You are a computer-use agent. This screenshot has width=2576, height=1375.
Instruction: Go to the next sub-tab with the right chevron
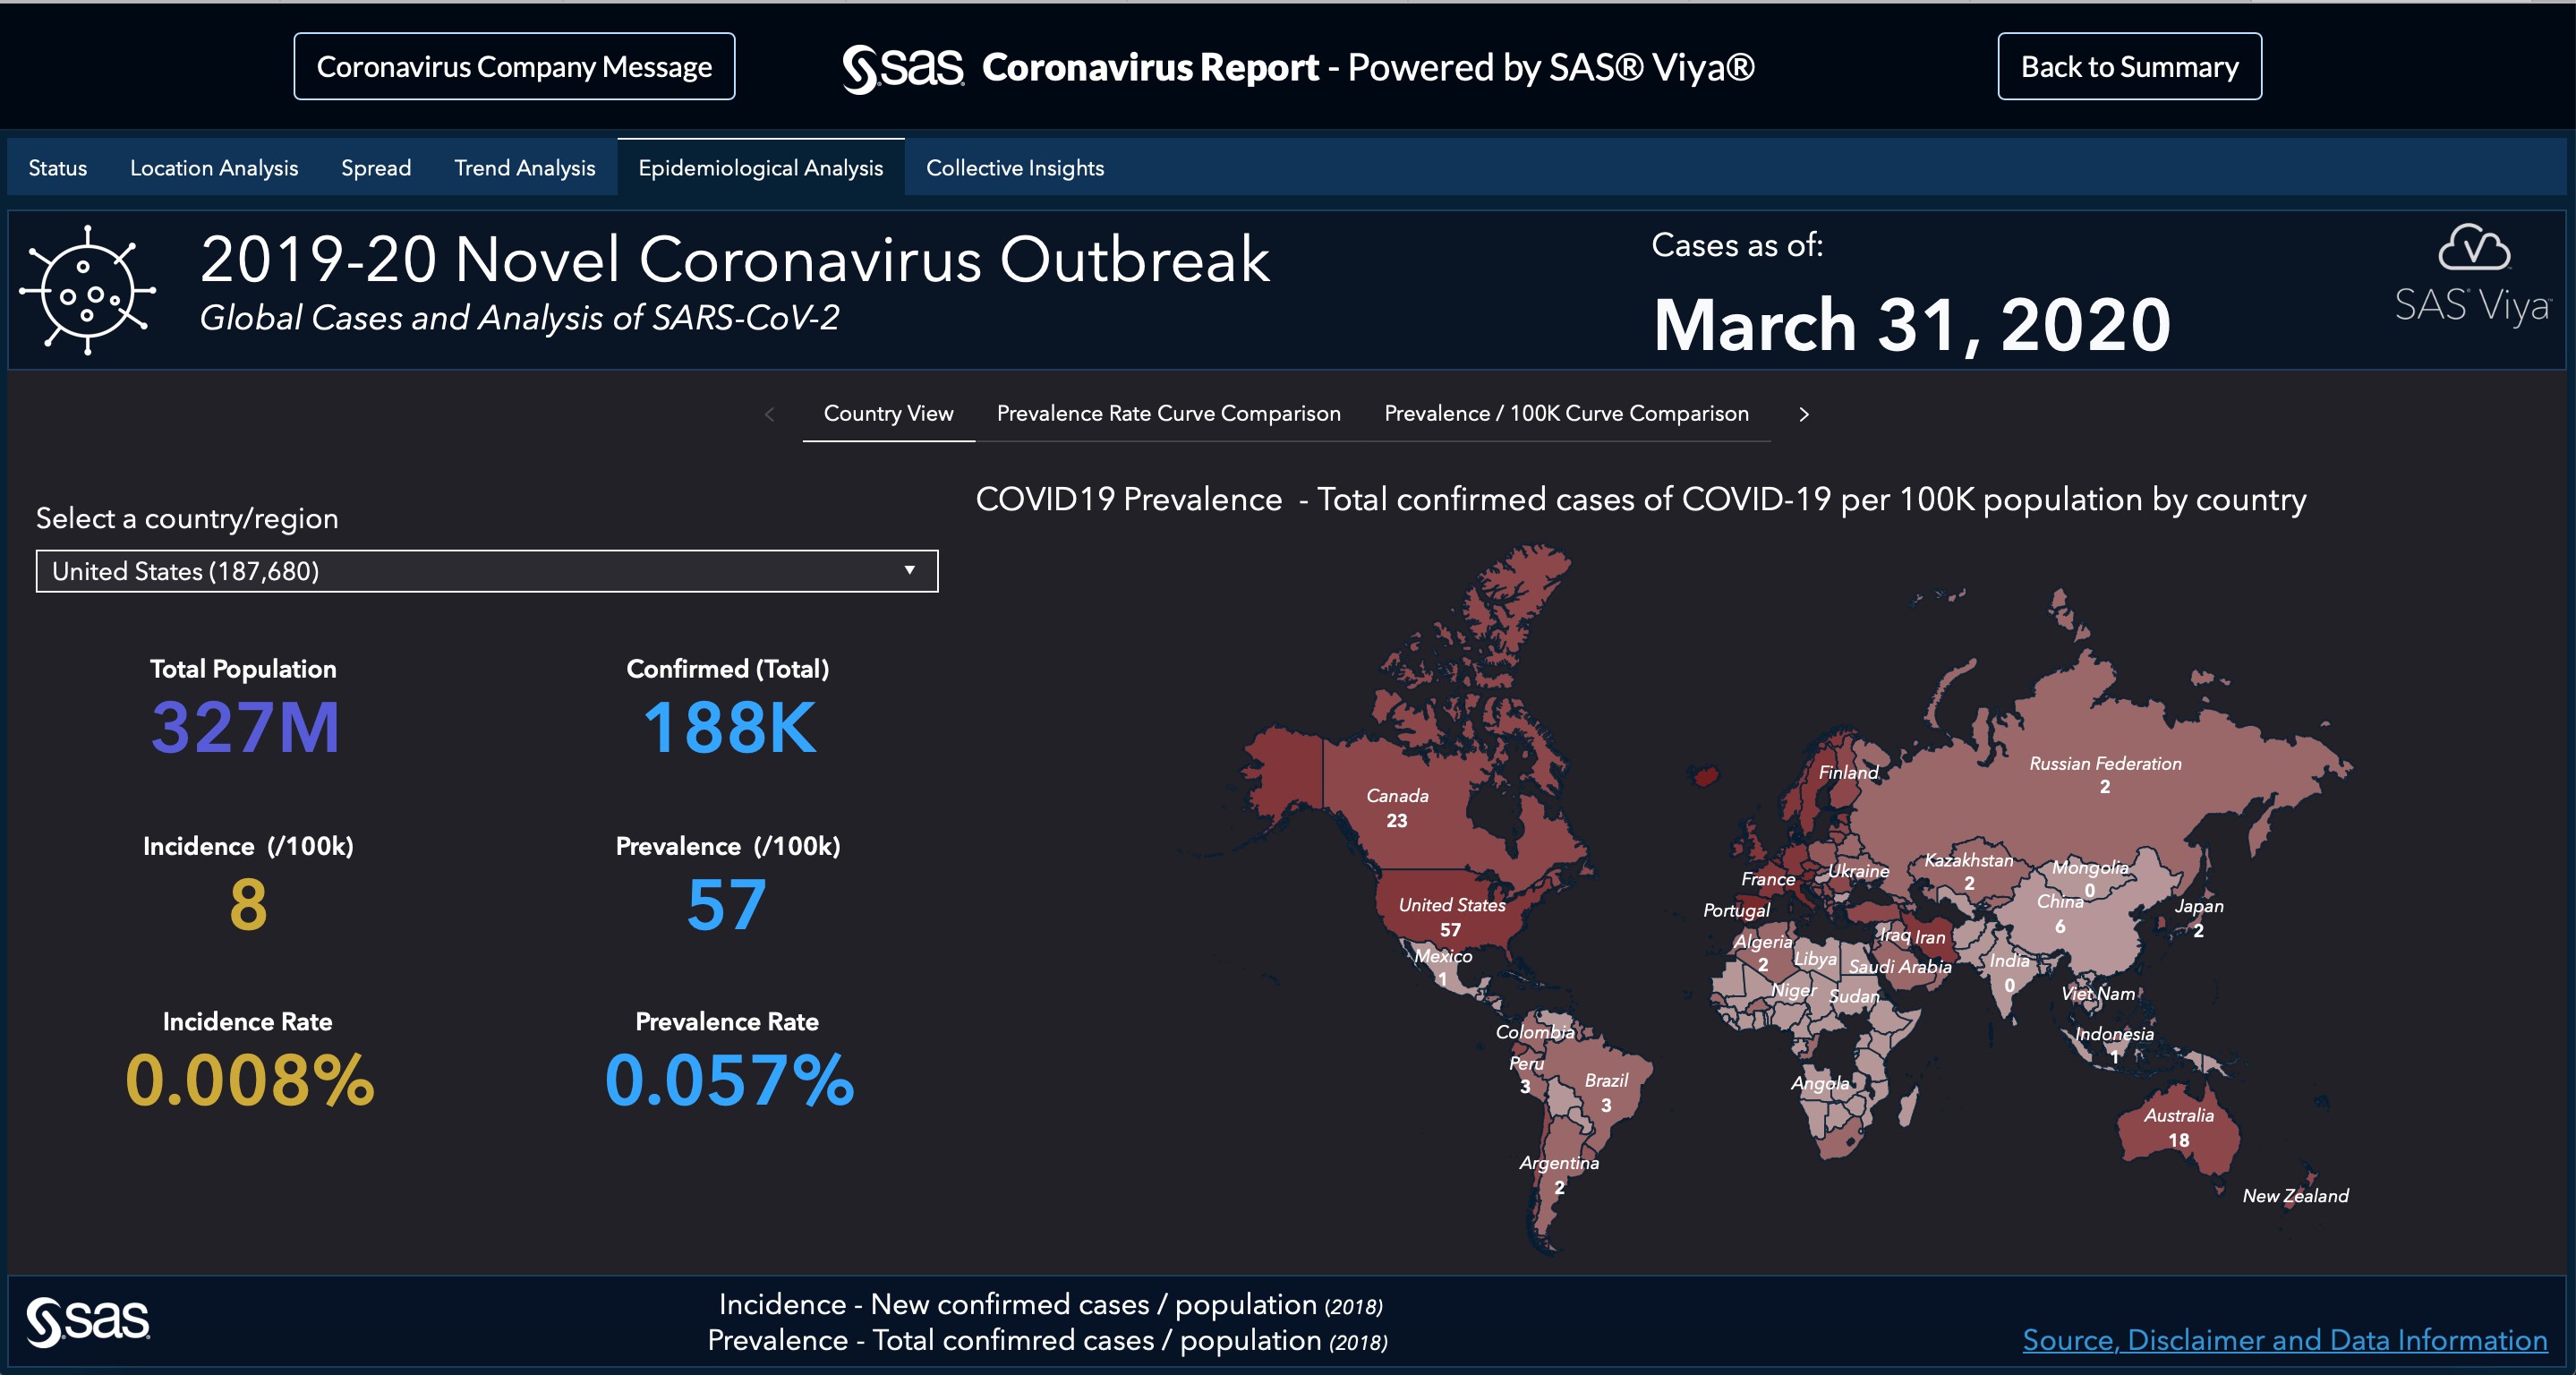(1804, 414)
